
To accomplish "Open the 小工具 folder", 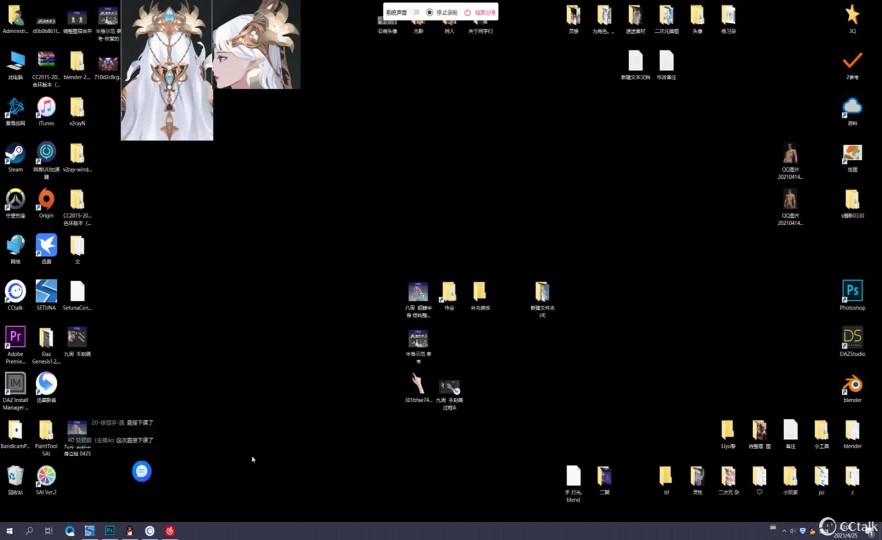I will point(821,434).
